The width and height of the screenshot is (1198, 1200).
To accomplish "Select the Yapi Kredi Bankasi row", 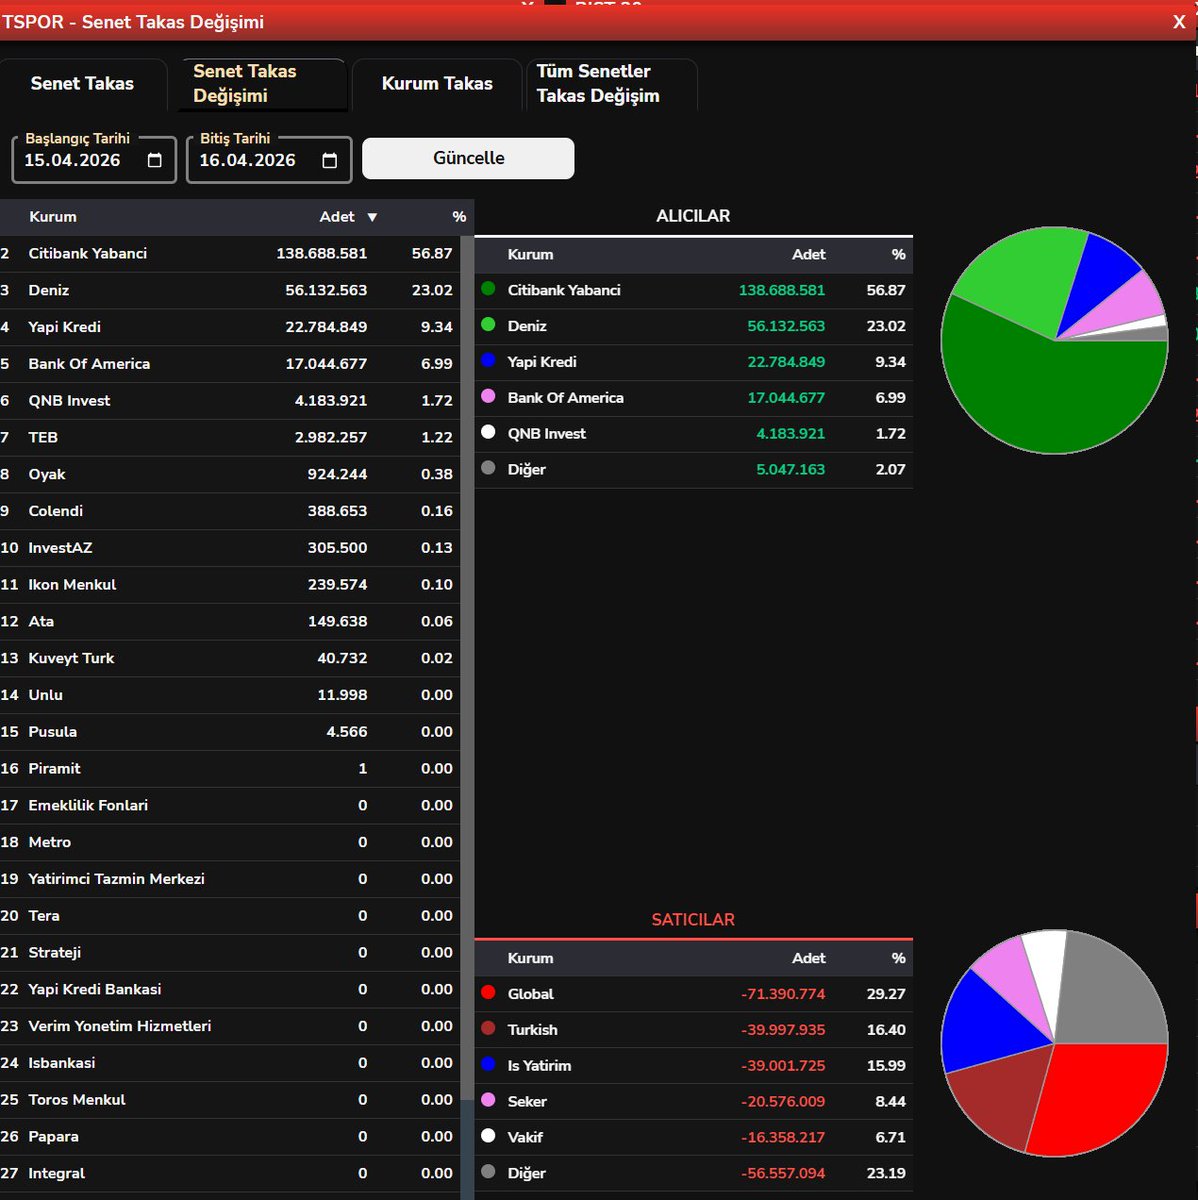I will pyautogui.click(x=230, y=990).
